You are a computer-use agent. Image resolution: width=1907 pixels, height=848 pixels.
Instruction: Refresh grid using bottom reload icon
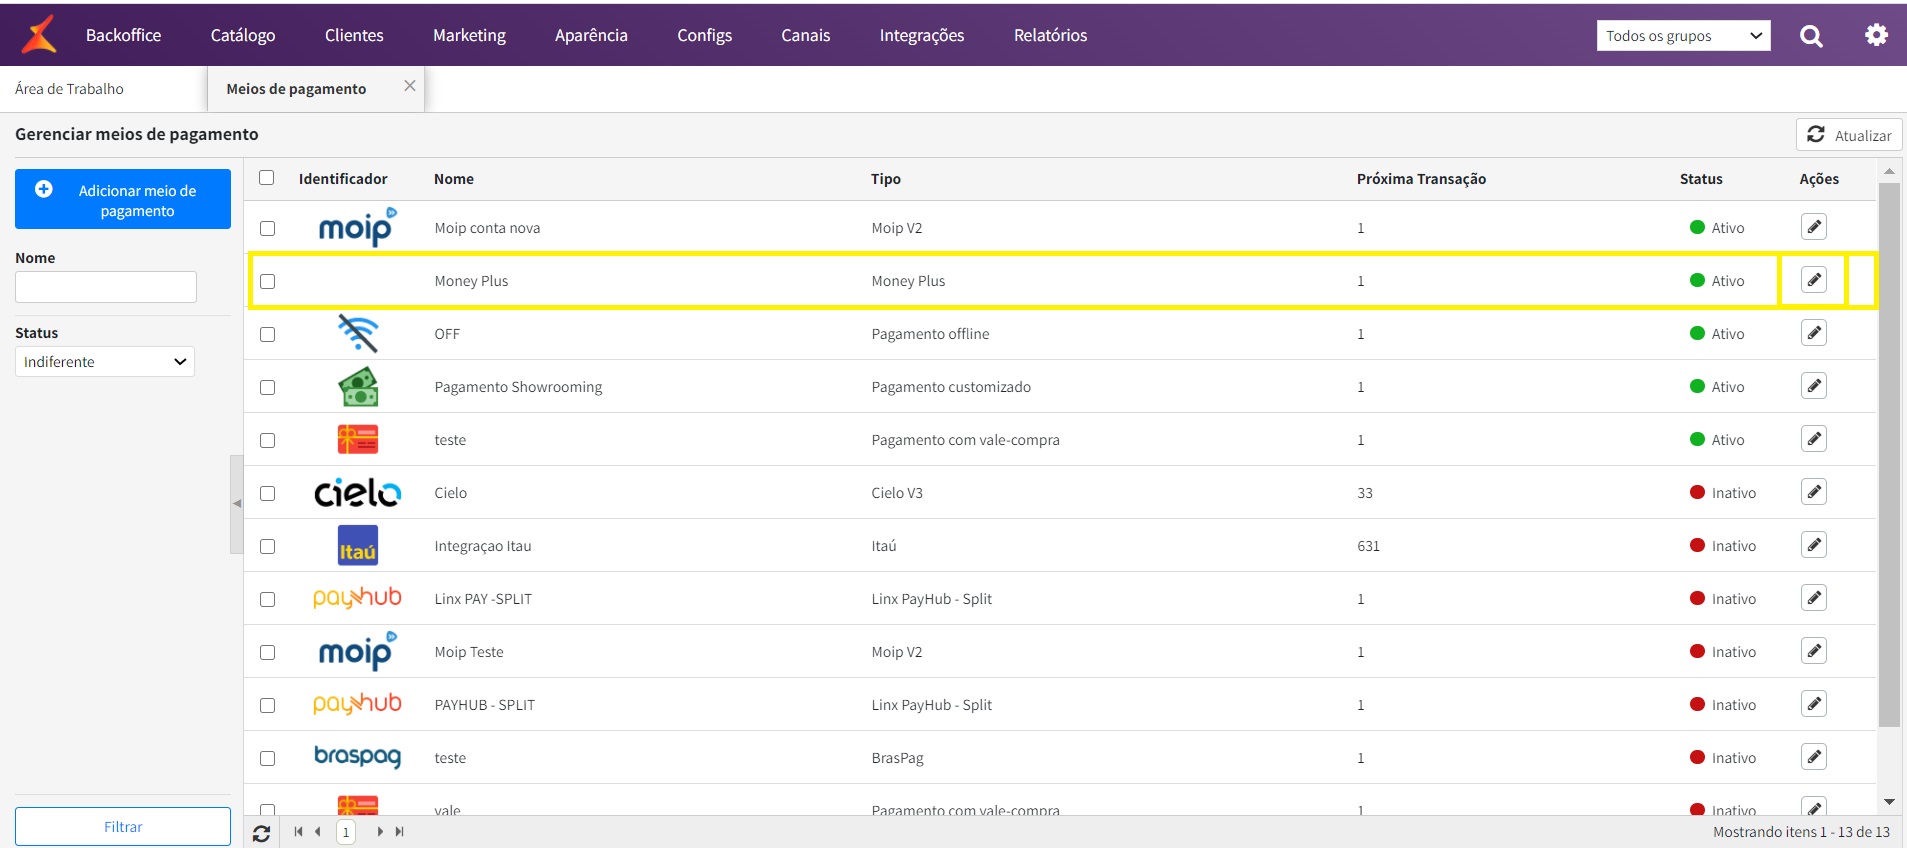pyautogui.click(x=261, y=833)
